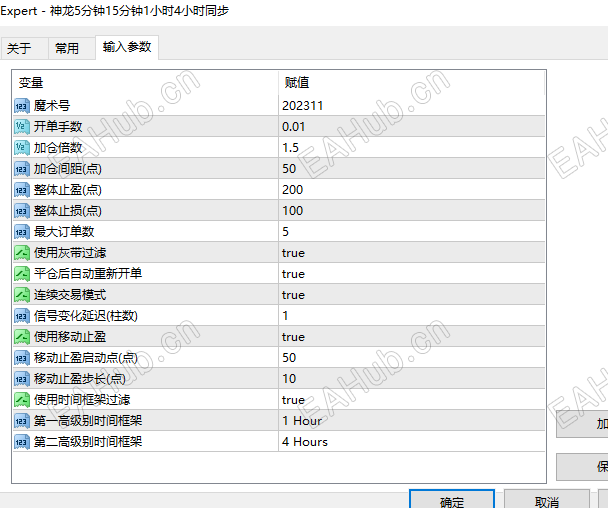Click the boolean icon beside 连续交易模式
Image resolution: width=608 pixels, height=508 pixels.
pyautogui.click(x=22, y=295)
